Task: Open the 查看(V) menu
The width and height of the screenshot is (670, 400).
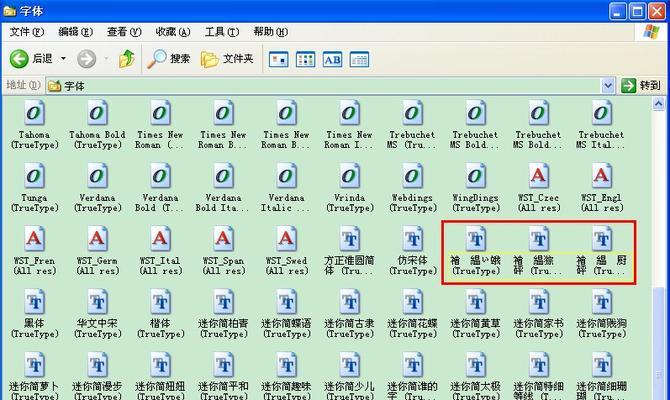Action: (x=124, y=32)
